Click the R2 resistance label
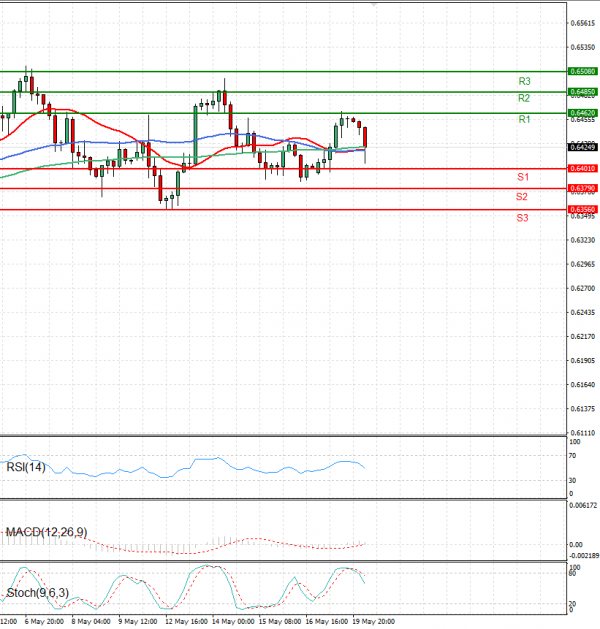Image resolution: width=600 pixels, height=629 pixels. pos(524,98)
